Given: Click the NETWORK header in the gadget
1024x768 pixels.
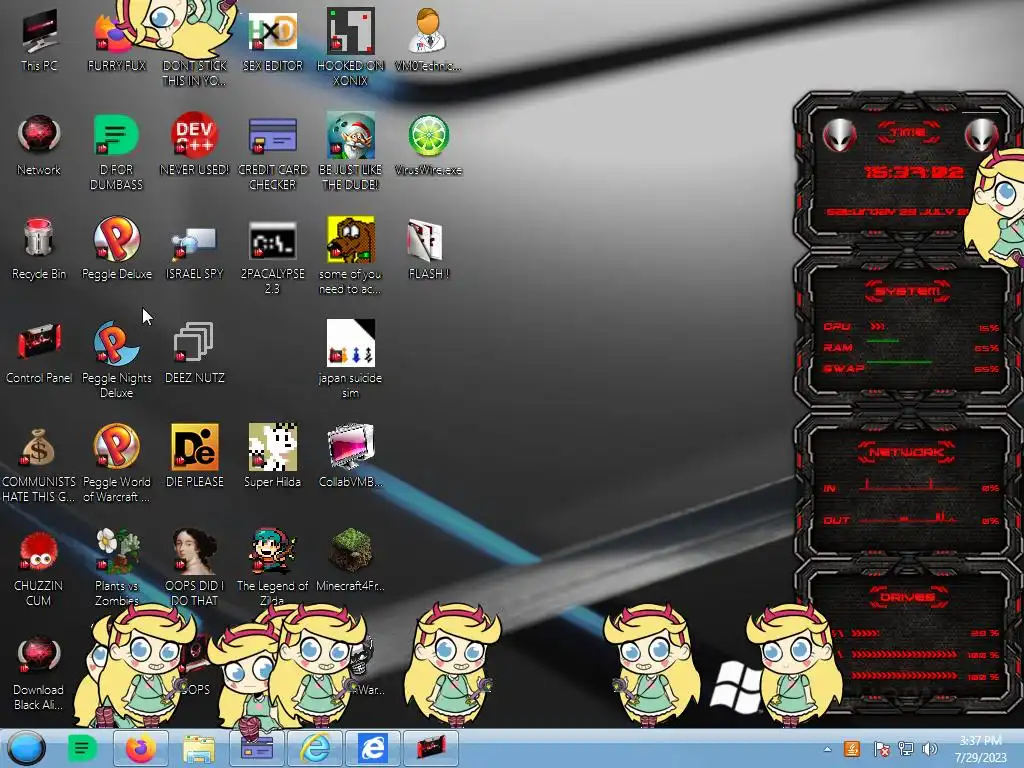Looking at the screenshot, I should [906, 452].
